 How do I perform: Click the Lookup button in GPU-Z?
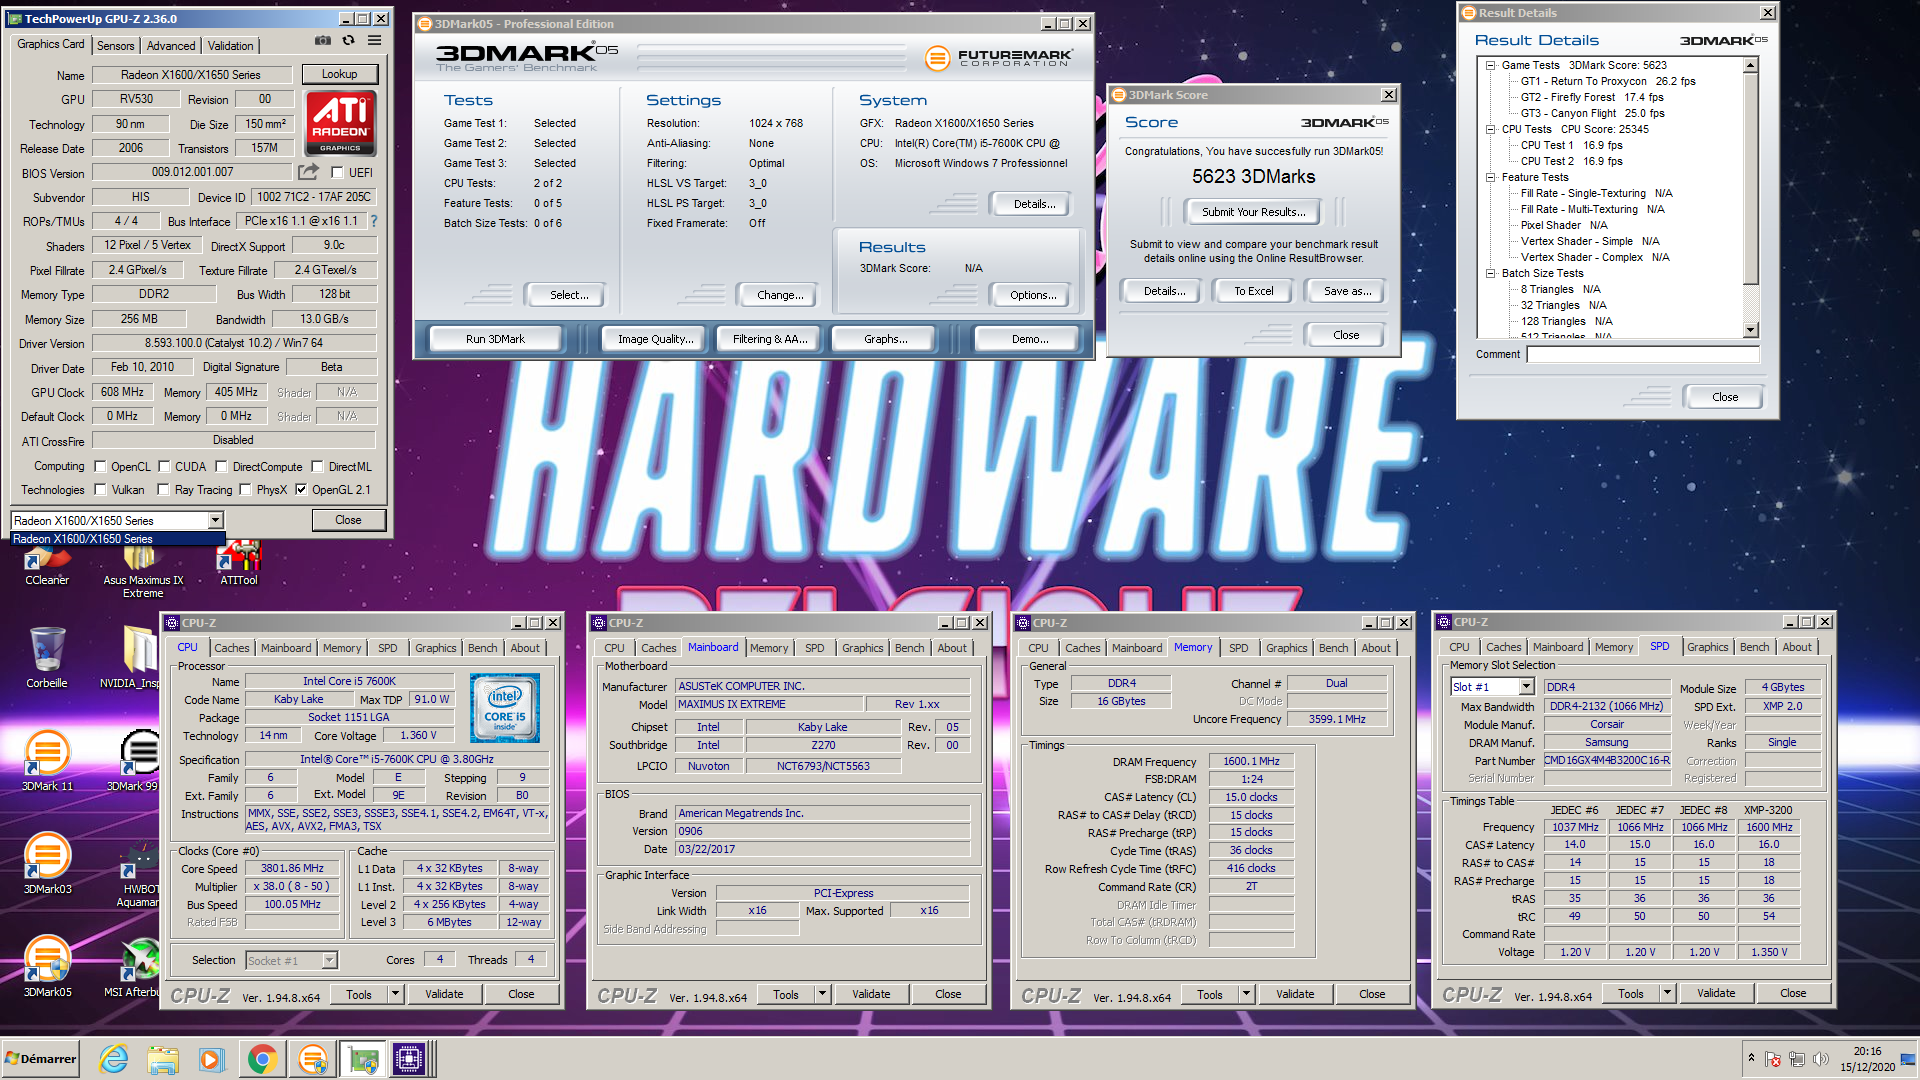(x=339, y=74)
